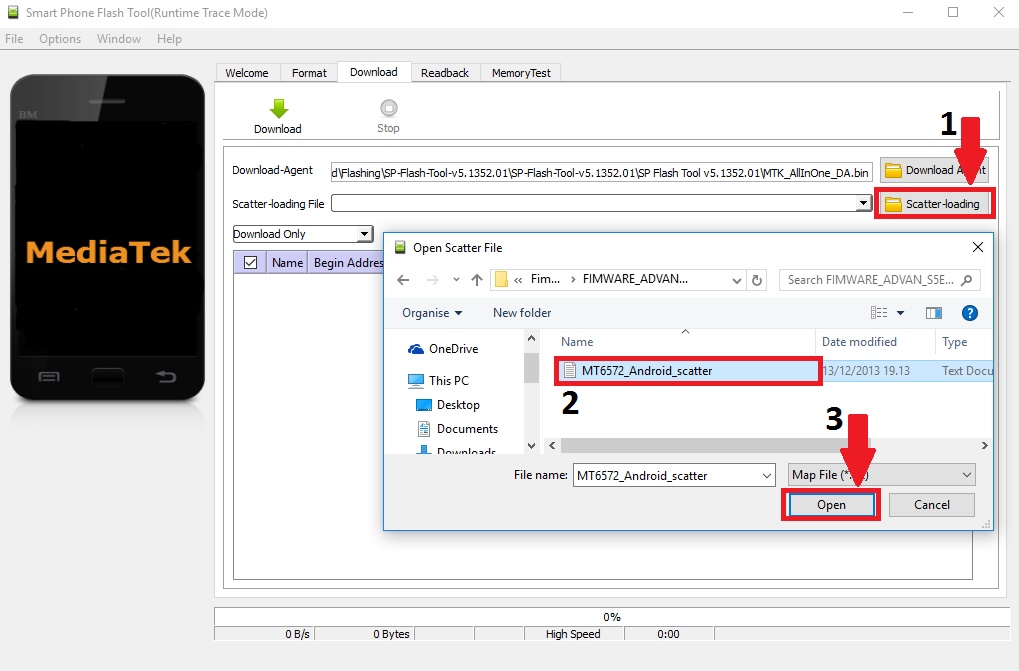1019x671 pixels.
Task: Click New folder in the dialog
Action: (522, 313)
